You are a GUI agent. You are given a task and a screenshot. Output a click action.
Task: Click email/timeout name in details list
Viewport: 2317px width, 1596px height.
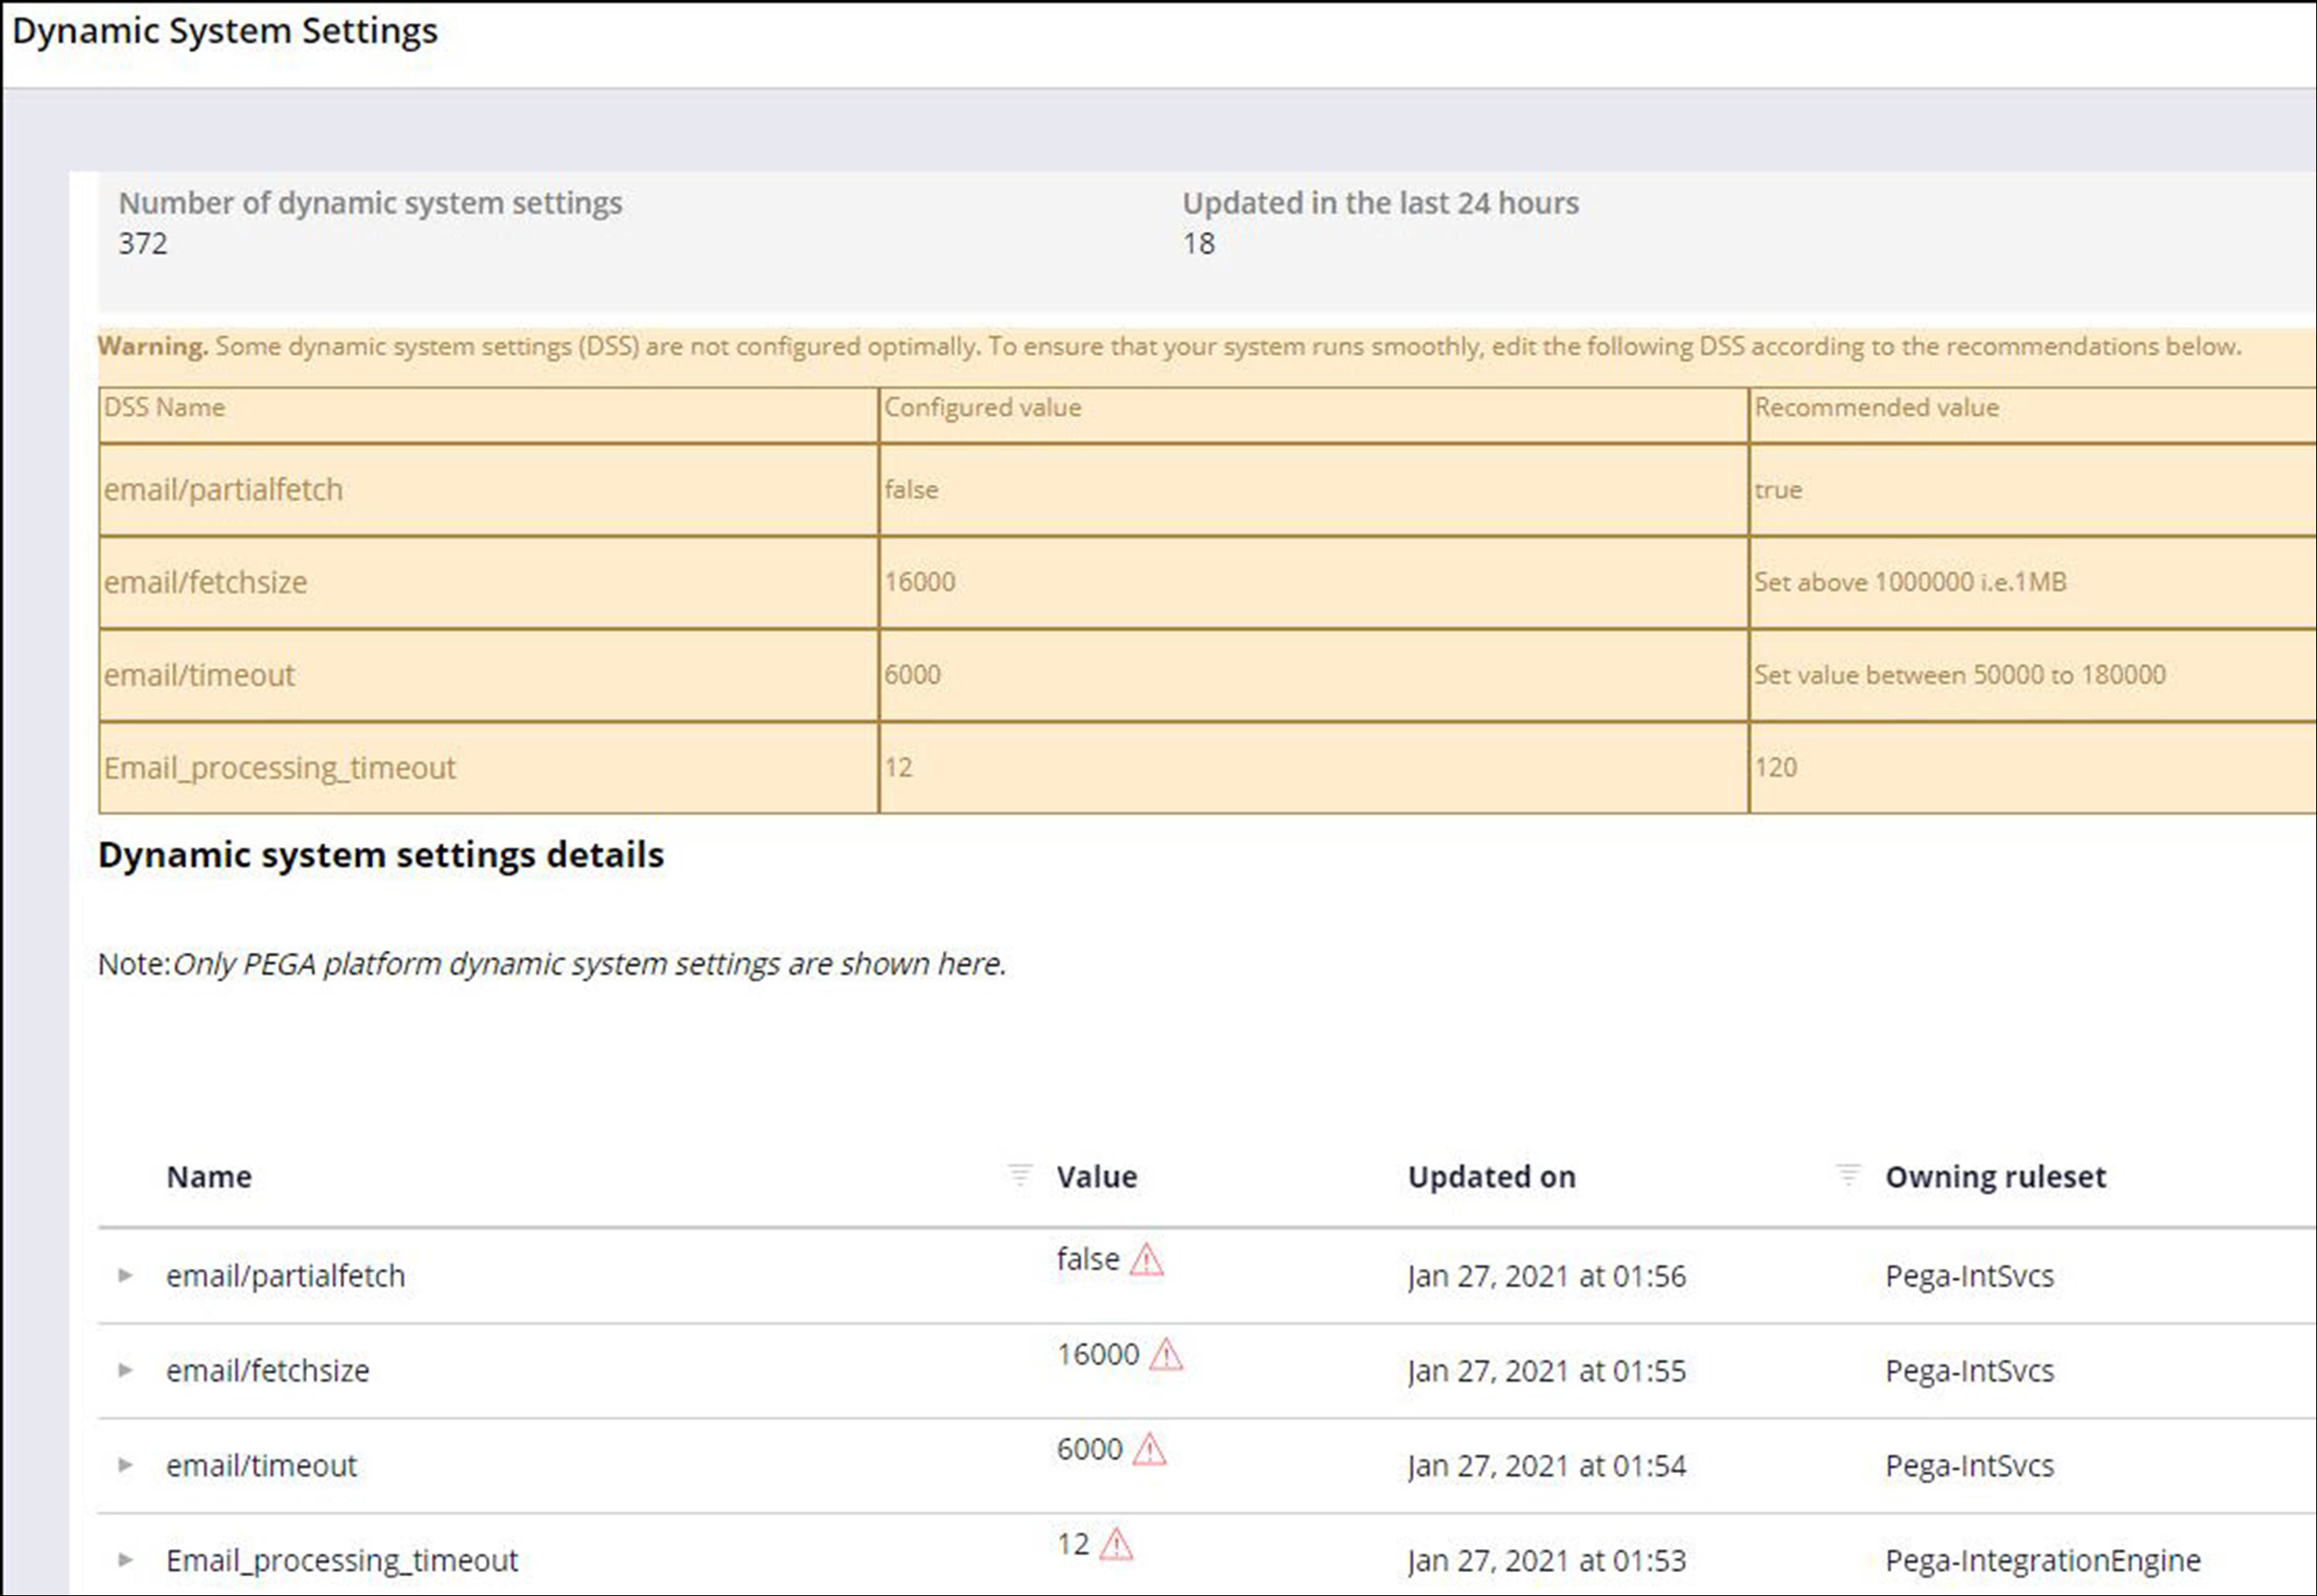(x=261, y=1466)
